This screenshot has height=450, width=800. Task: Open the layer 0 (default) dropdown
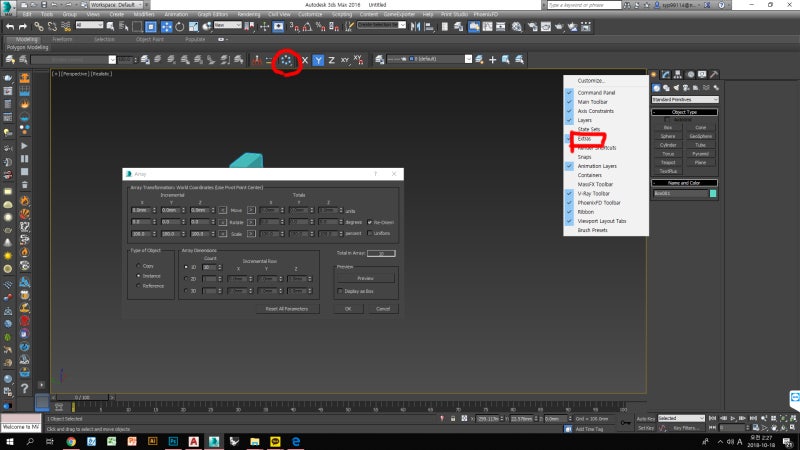[x=430, y=59]
